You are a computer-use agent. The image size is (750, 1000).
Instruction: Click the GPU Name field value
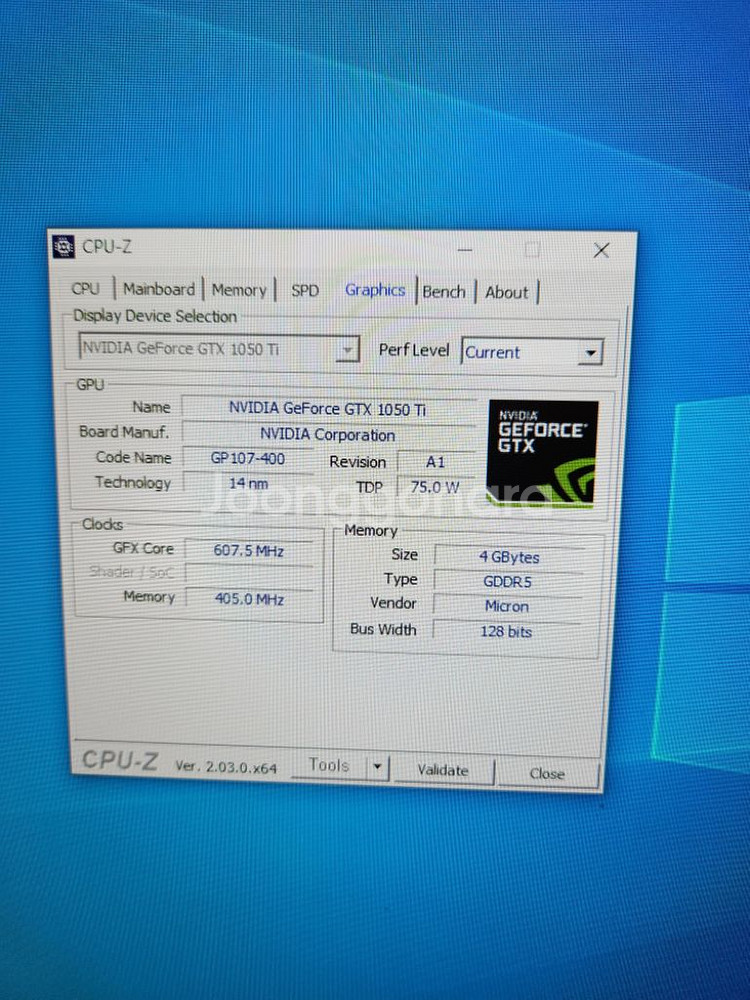(x=328, y=409)
